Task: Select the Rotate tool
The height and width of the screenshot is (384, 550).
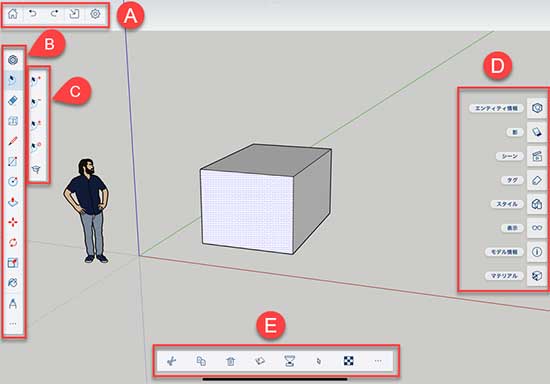Action: coord(13,242)
